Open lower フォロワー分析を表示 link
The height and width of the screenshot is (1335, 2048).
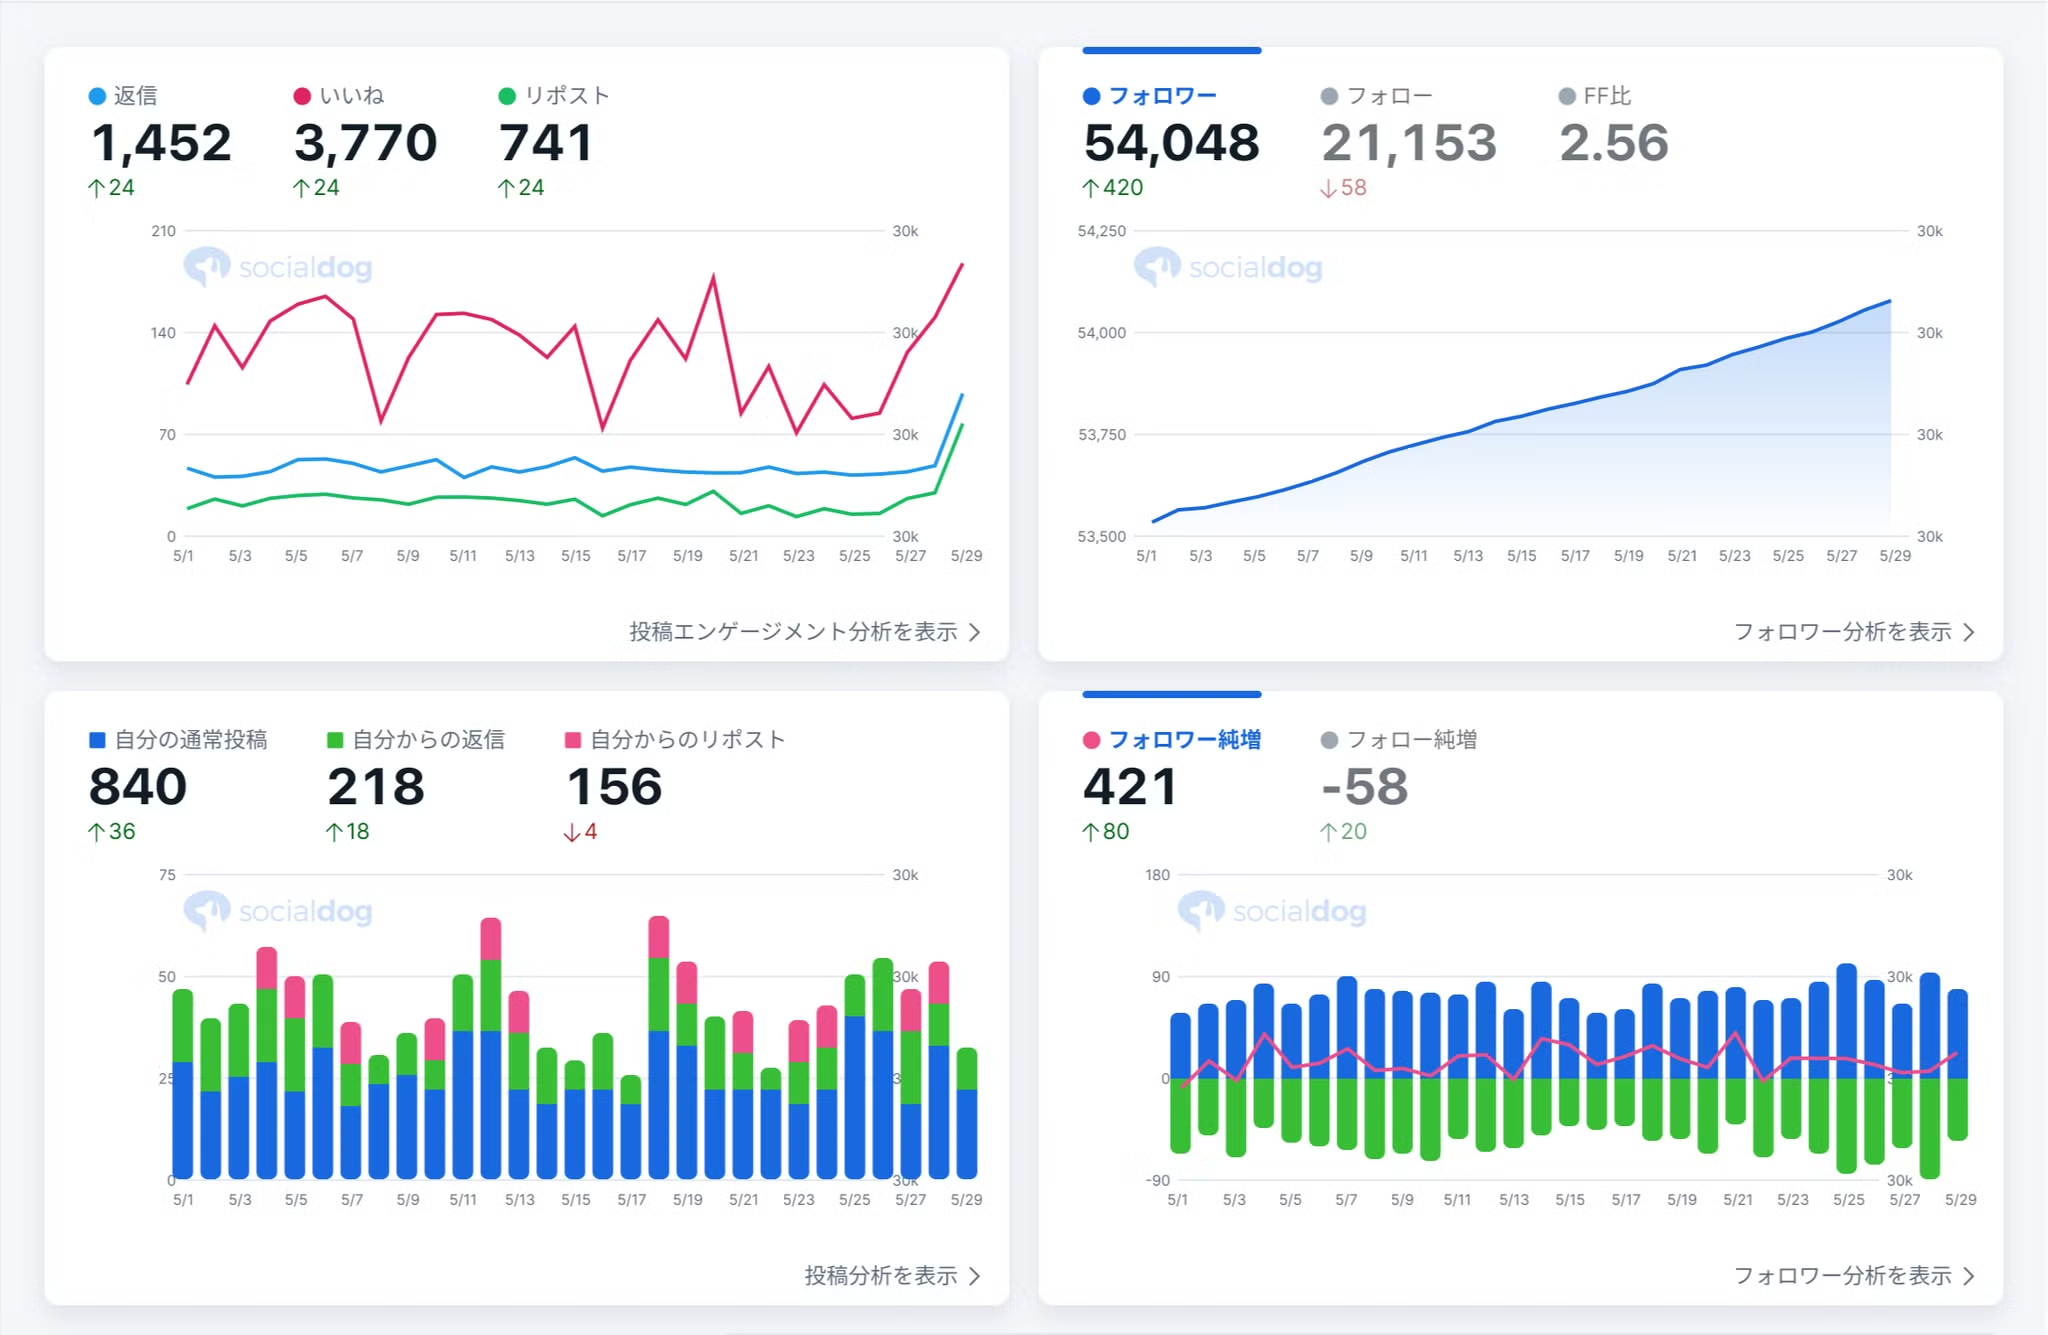[x=1842, y=1276]
